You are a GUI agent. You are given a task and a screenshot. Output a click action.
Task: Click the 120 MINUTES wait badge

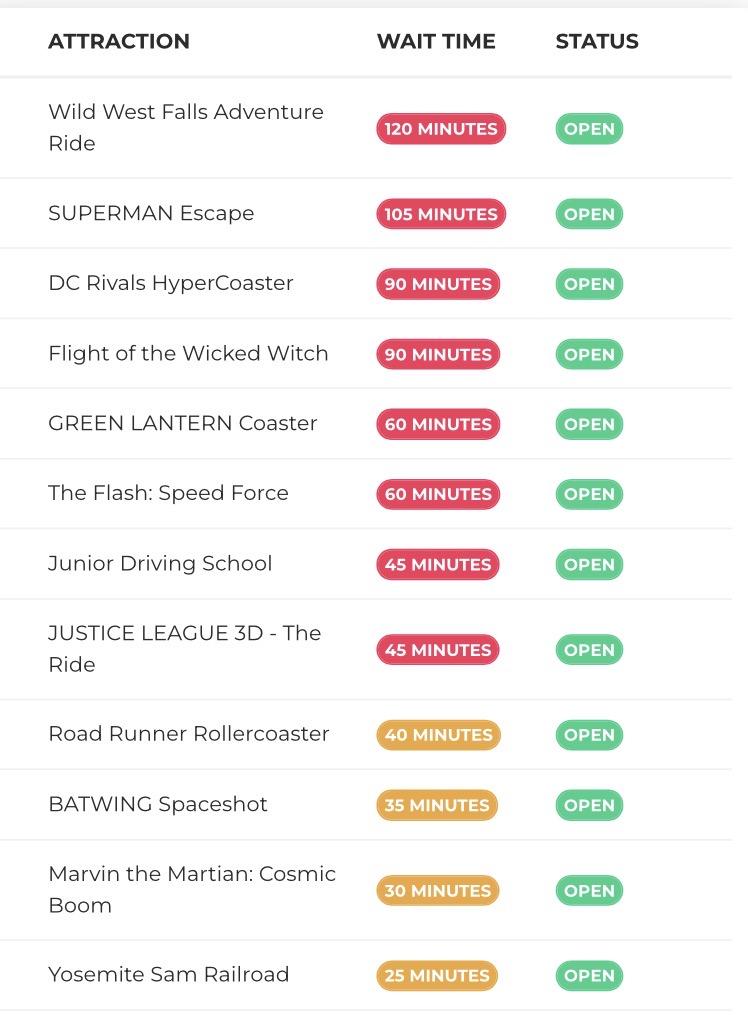click(x=441, y=129)
